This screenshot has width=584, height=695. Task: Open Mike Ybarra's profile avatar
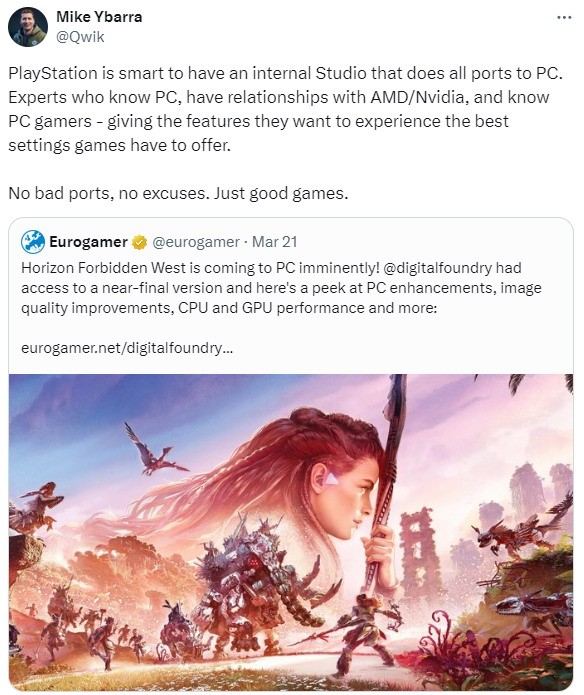click(x=27, y=27)
